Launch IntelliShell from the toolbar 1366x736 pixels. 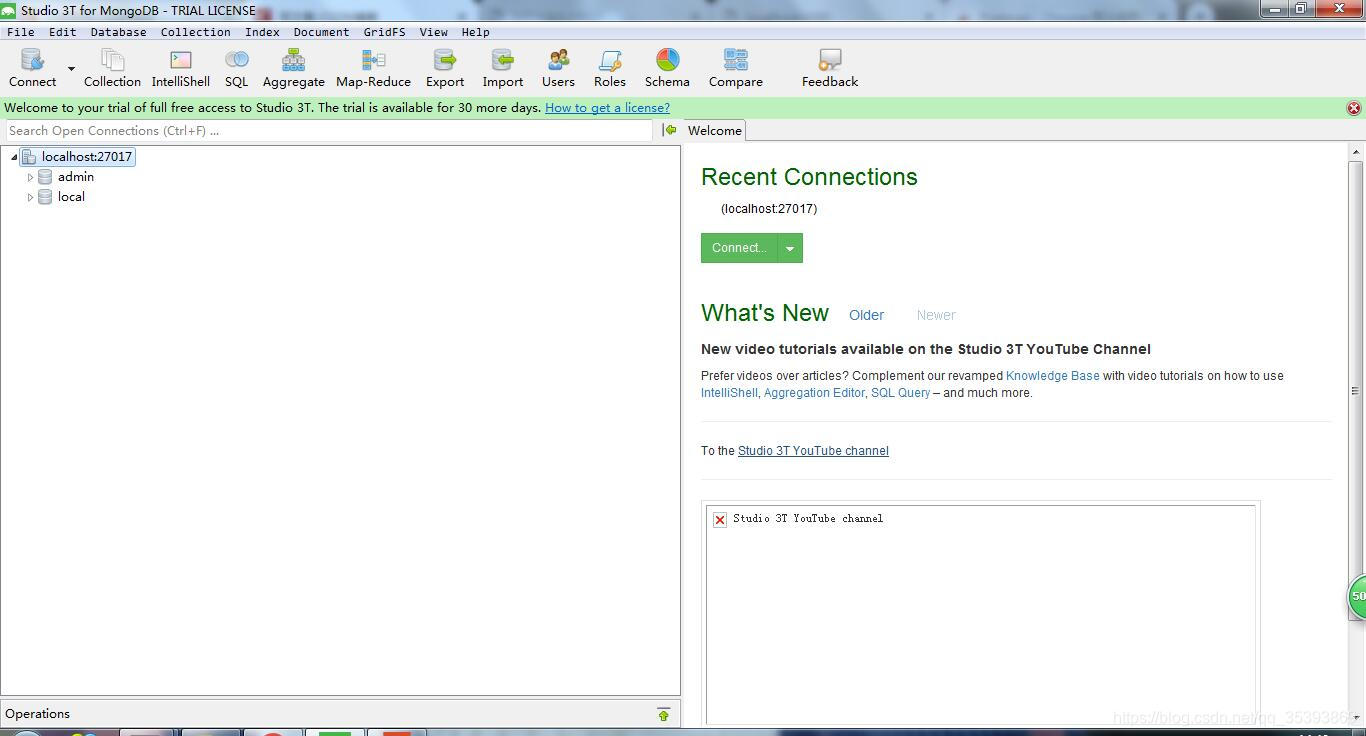[x=181, y=68]
